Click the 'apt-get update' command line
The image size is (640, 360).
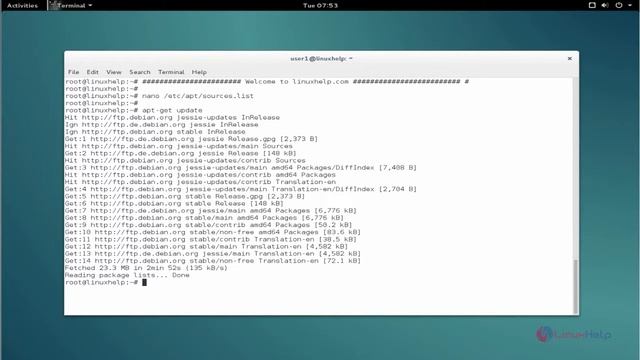tap(133, 110)
